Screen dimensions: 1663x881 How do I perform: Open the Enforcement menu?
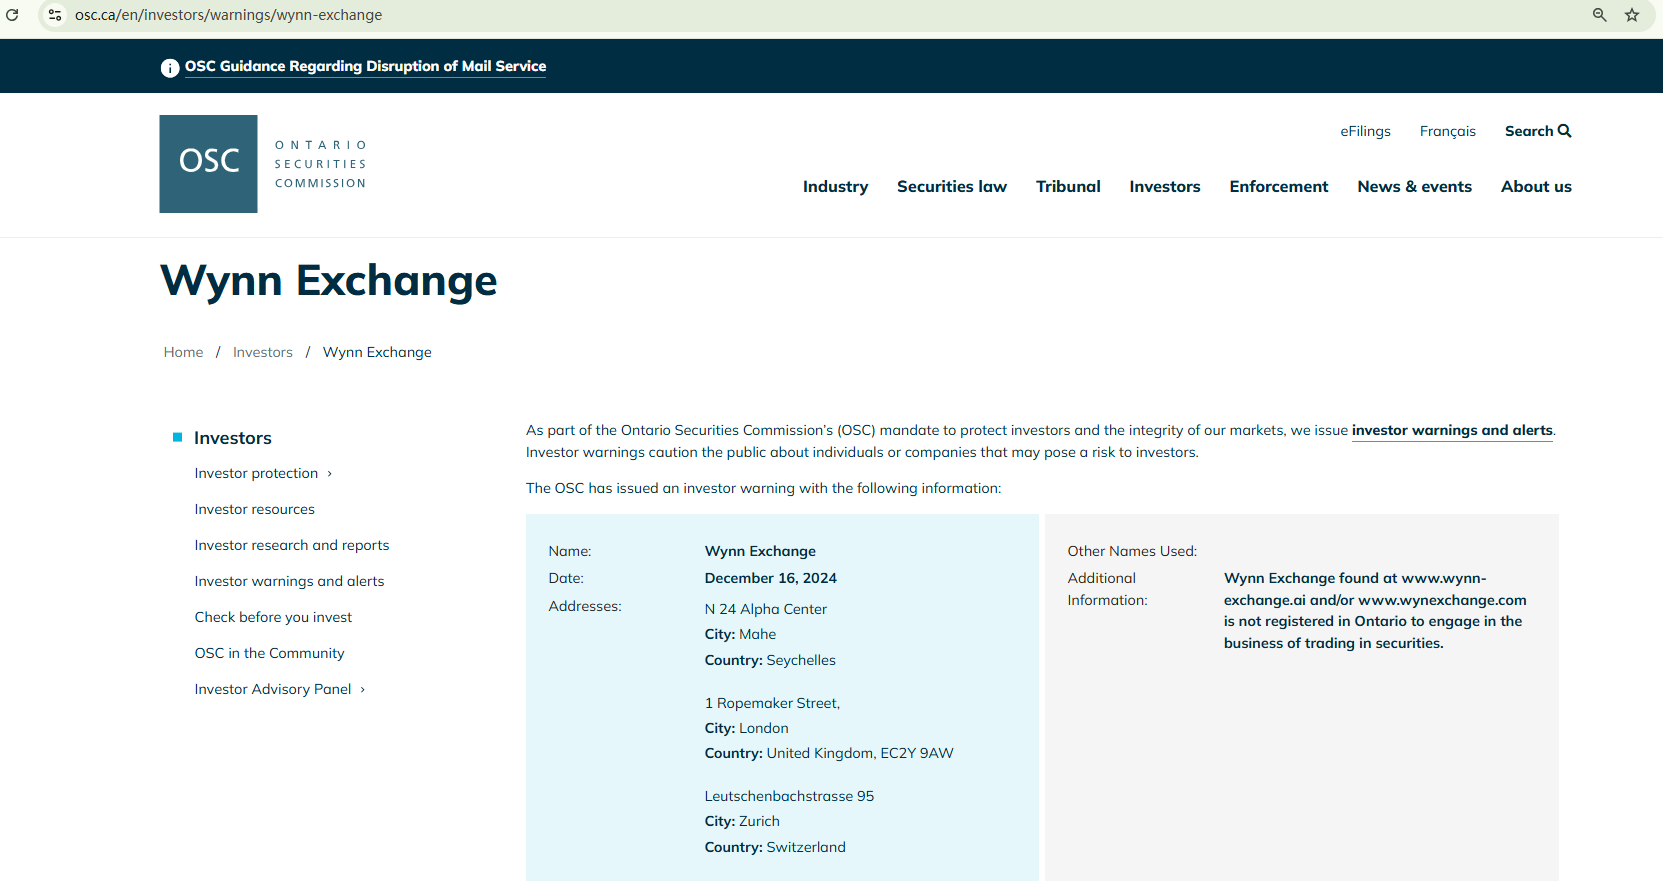1279,186
